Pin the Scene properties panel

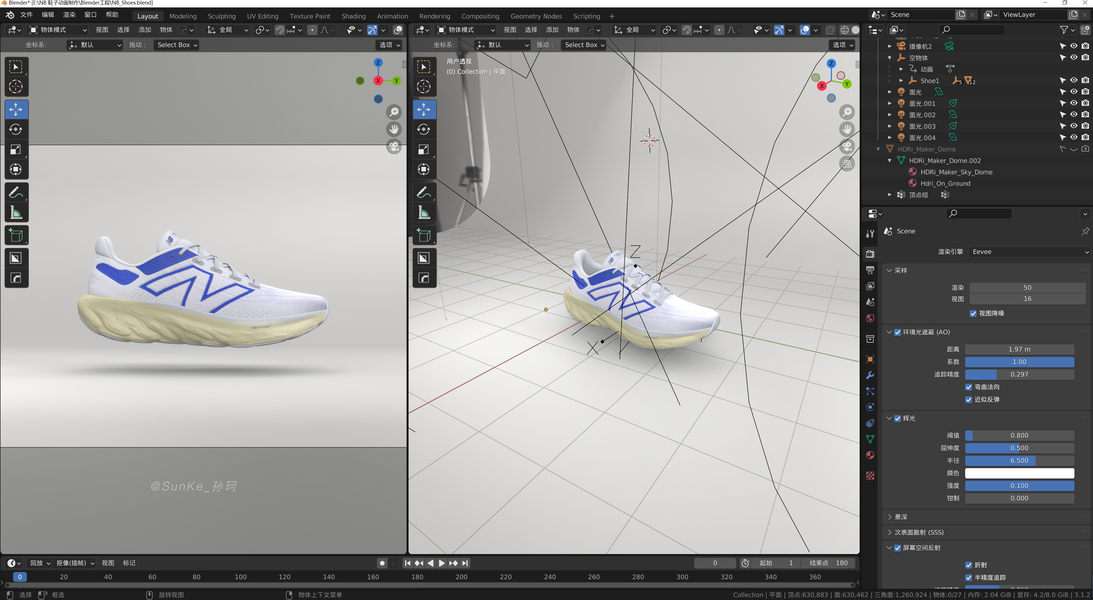pyautogui.click(x=1085, y=231)
